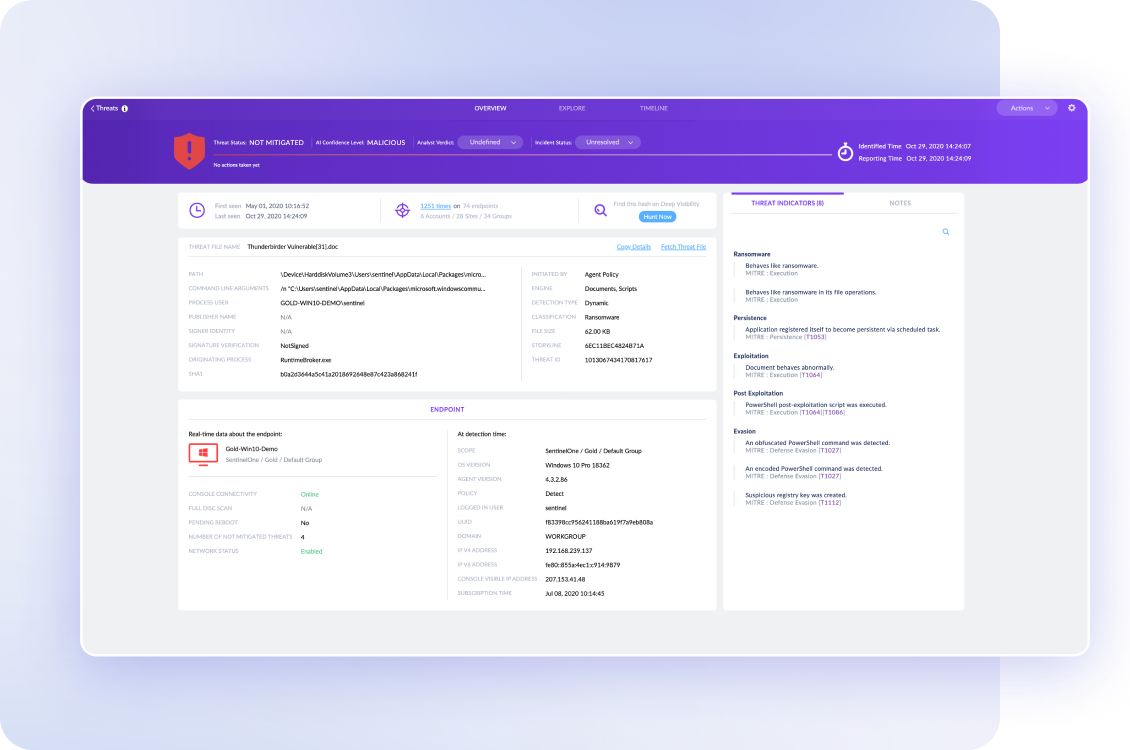Switch to the Explore tab
The image size is (1130, 750).
point(572,108)
